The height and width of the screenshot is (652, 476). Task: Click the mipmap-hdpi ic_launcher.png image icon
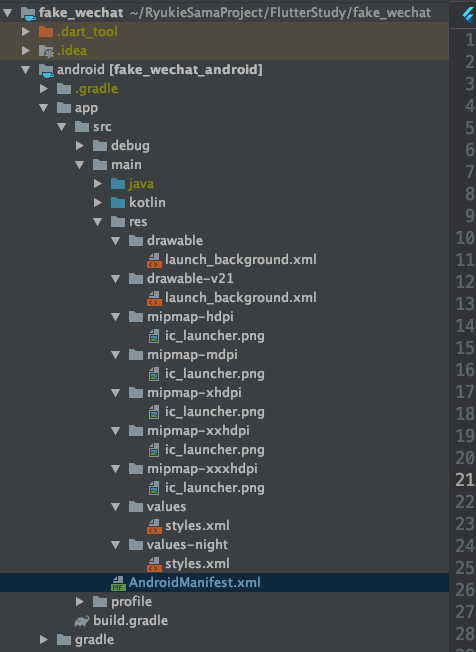154,336
